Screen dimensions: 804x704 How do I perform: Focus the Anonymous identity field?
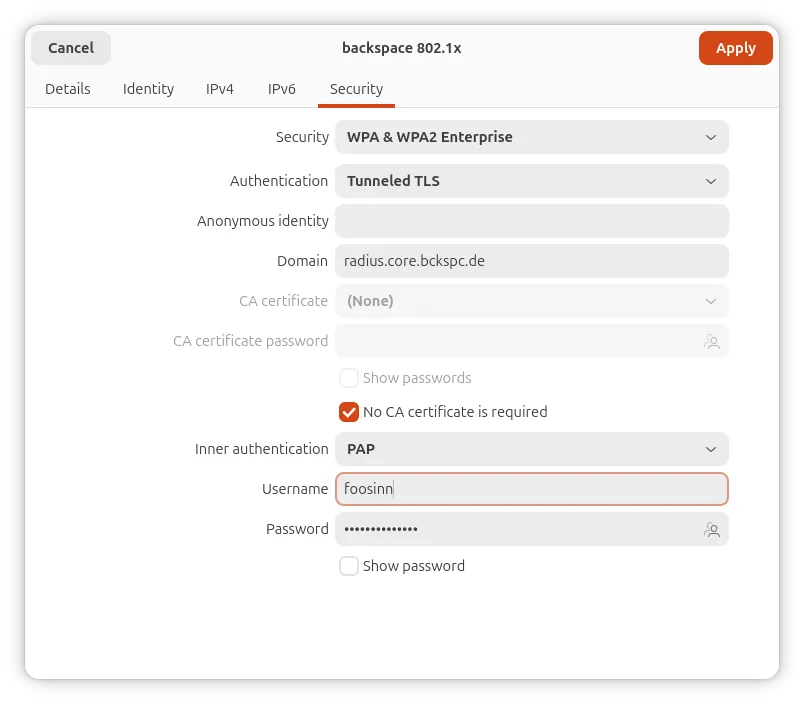tap(532, 221)
